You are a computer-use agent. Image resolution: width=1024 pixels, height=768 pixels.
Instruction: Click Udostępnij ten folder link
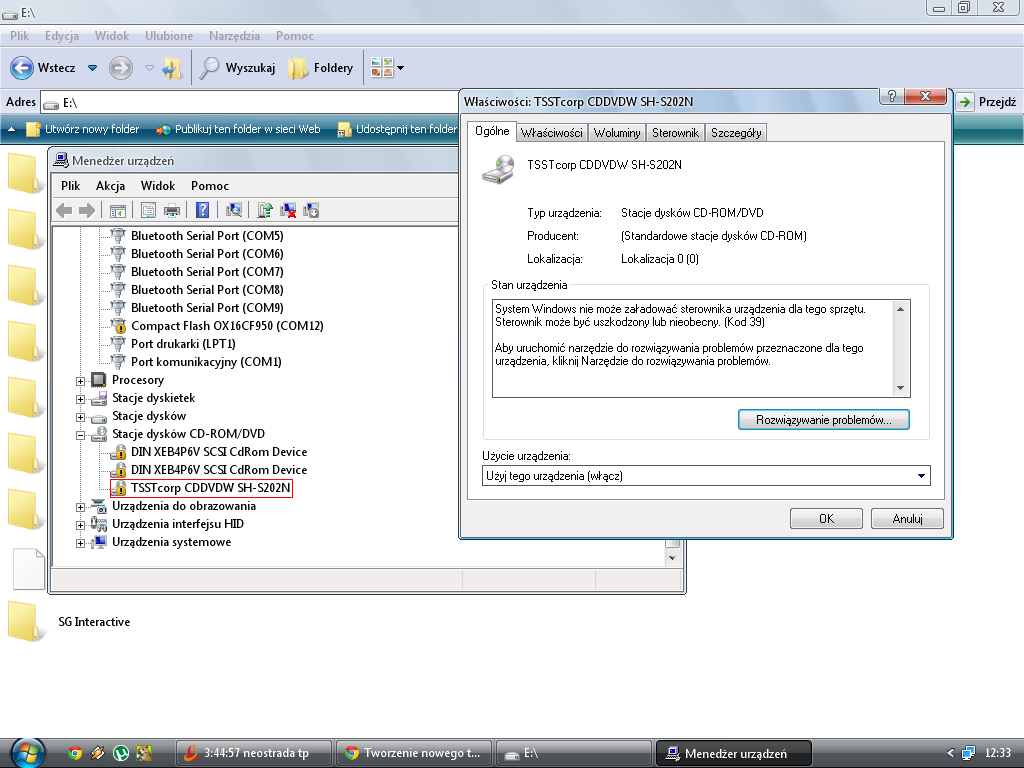pos(397,129)
